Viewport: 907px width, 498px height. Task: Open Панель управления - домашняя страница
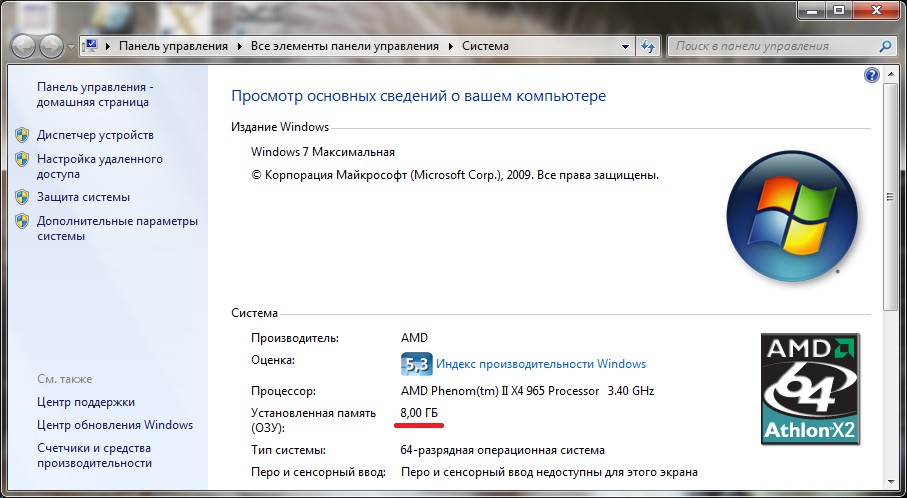[95, 94]
